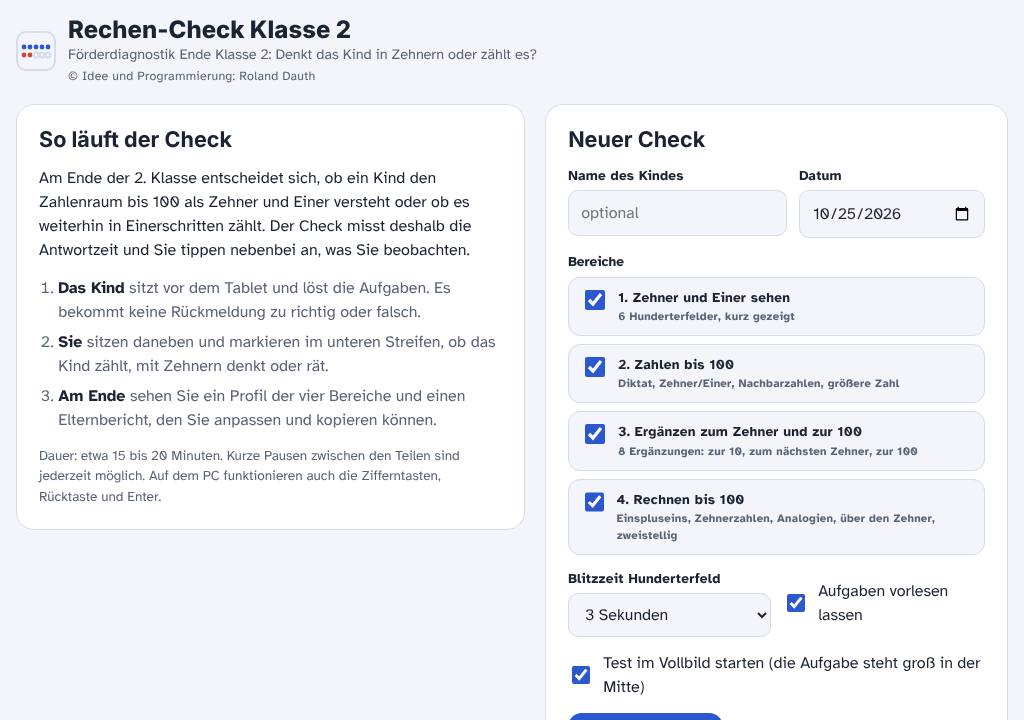
Task: Click the 'Förderdiagnostik Ende Klasse 2' subtitle
Action: click(x=302, y=54)
